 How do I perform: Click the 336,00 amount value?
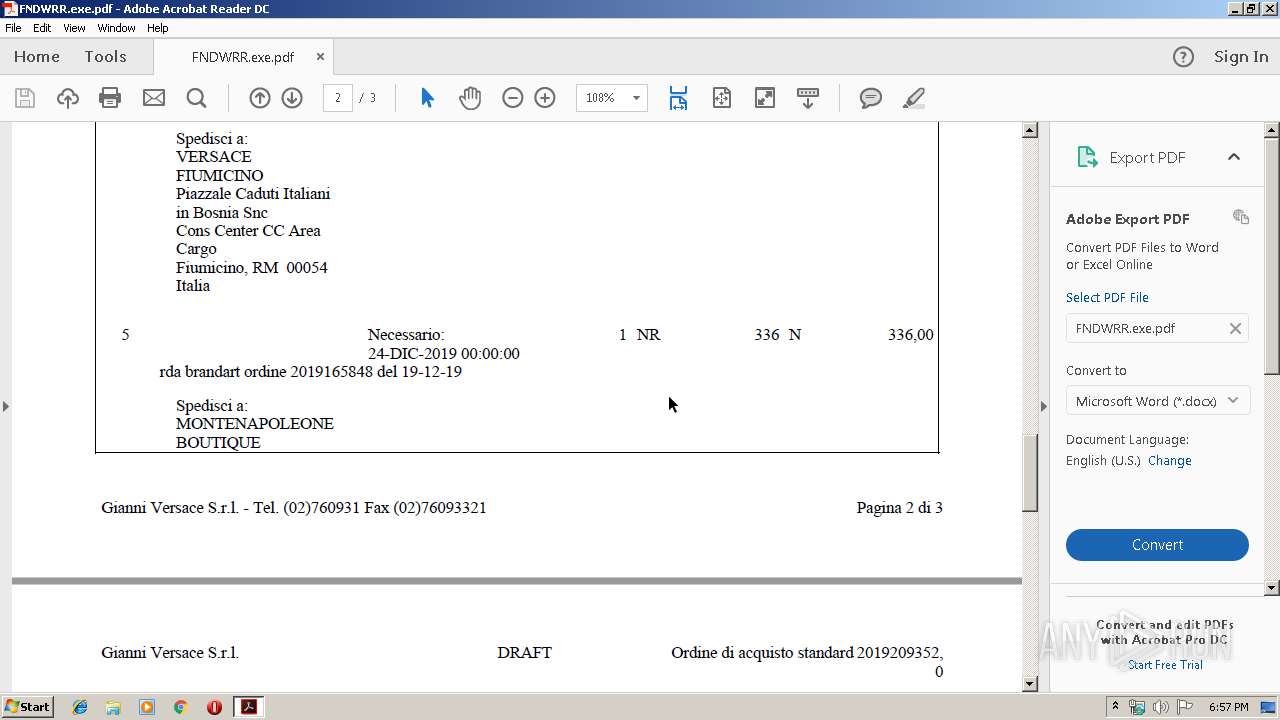tap(911, 335)
